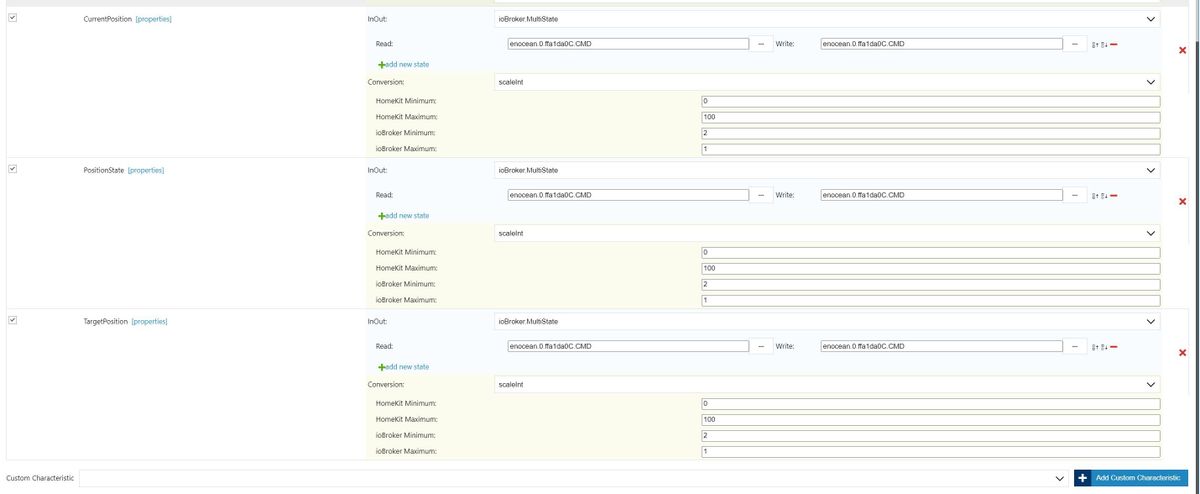Open TargetPosition InOut dropdown
The image size is (1200, 494).
pyautogui.click(x=826, y=321)
